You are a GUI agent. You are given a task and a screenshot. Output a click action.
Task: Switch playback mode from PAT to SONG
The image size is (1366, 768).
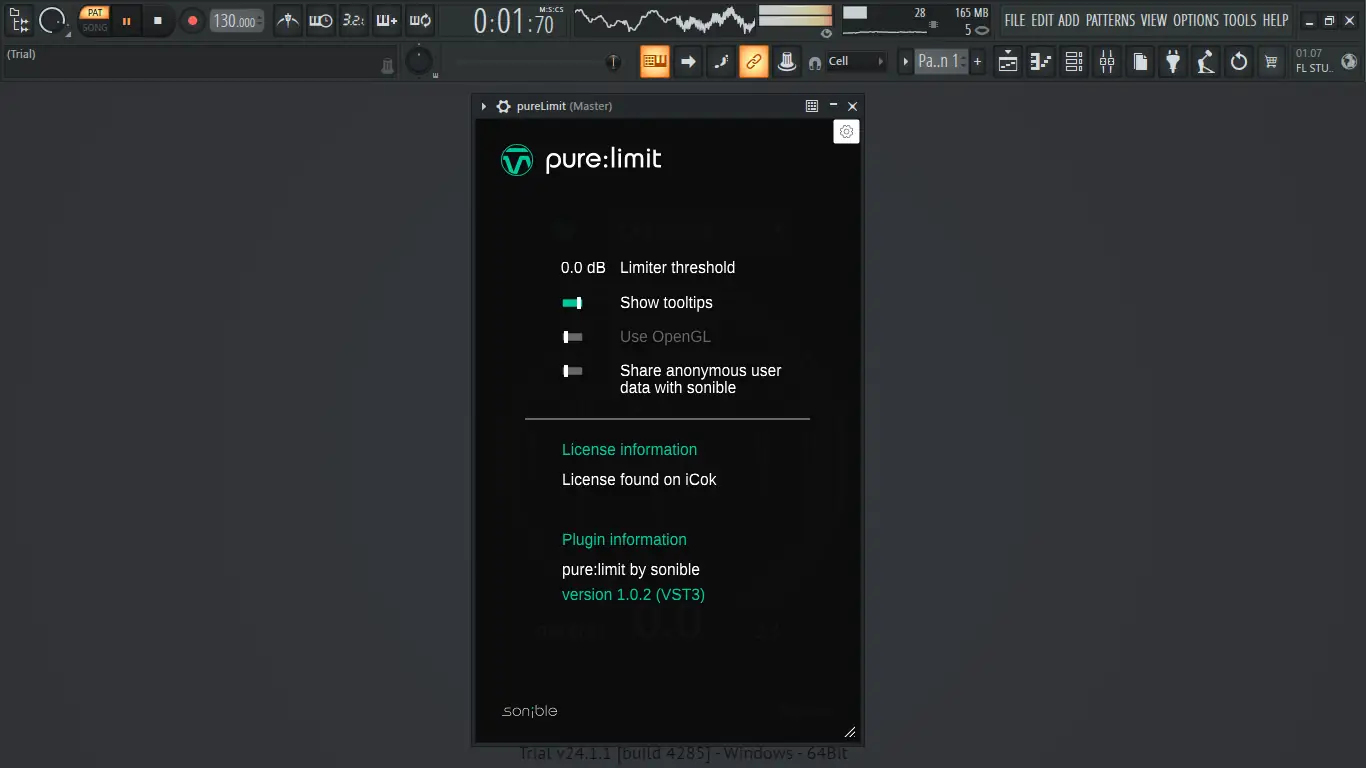click(x=94, y=28)
